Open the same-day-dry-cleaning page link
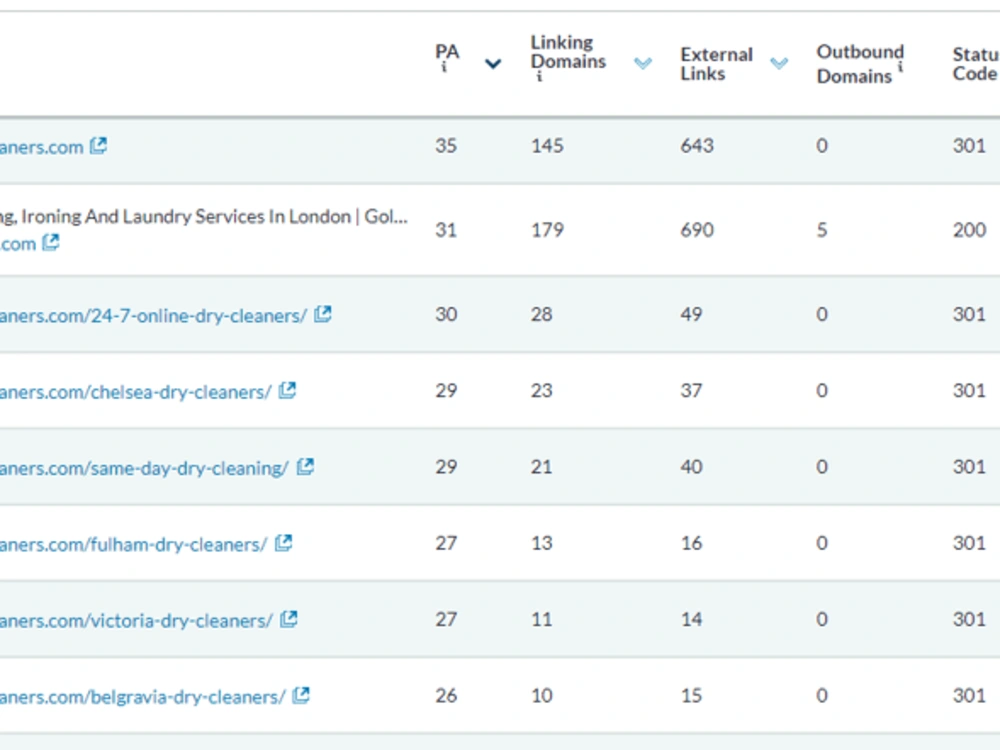Screen dimensions: 1000x750 [145, 468]
